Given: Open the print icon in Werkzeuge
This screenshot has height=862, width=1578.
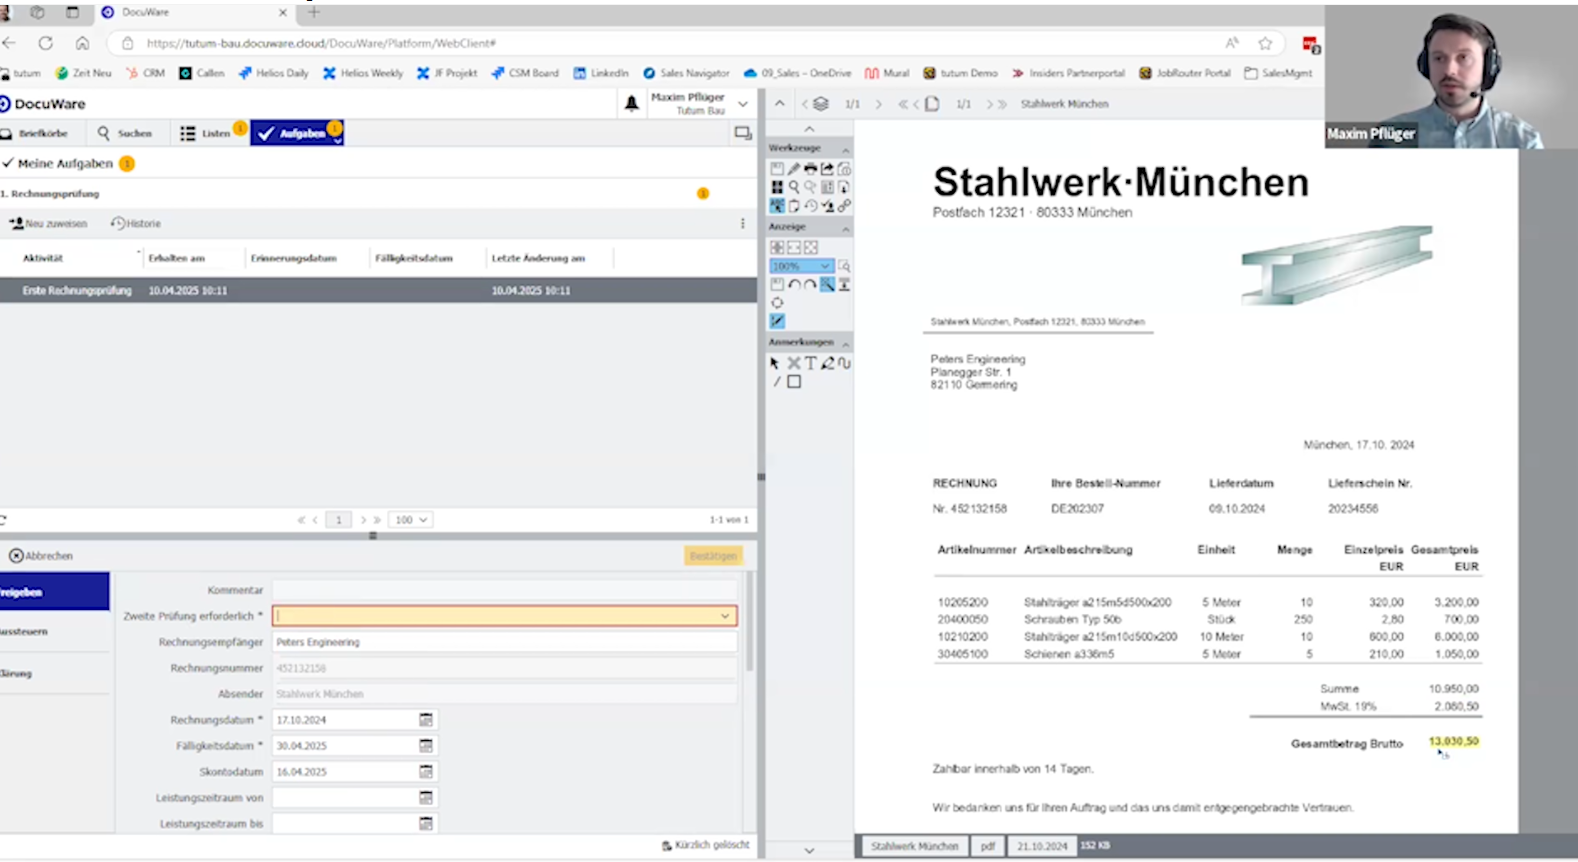Looking at the screenshot, I should pyautogui.click(x=810, y=169).
